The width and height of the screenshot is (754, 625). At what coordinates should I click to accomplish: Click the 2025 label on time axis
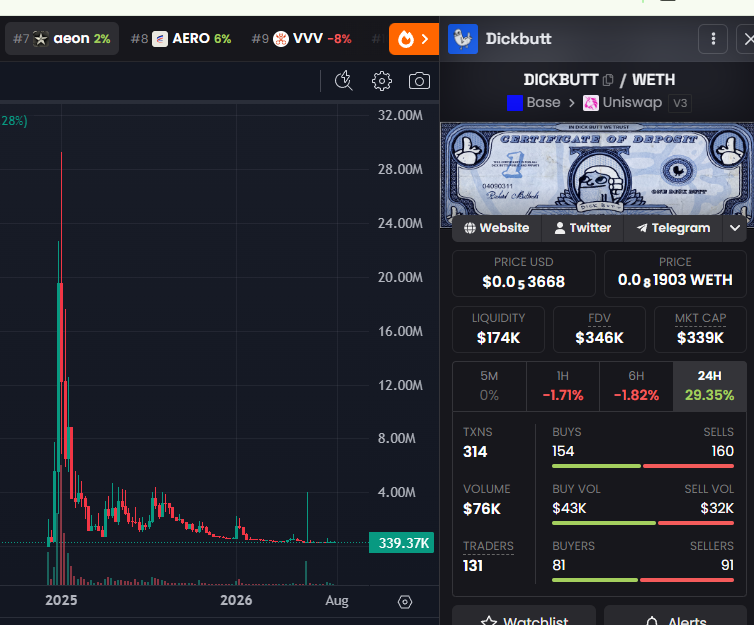pos(61,600)
